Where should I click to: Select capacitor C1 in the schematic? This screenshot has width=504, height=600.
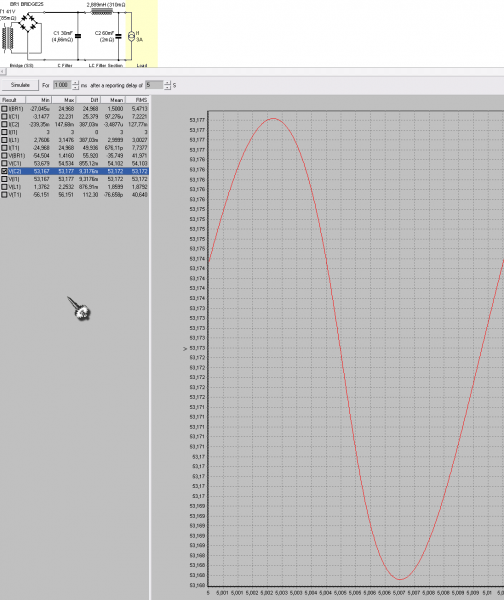click(x=78, y=36)
